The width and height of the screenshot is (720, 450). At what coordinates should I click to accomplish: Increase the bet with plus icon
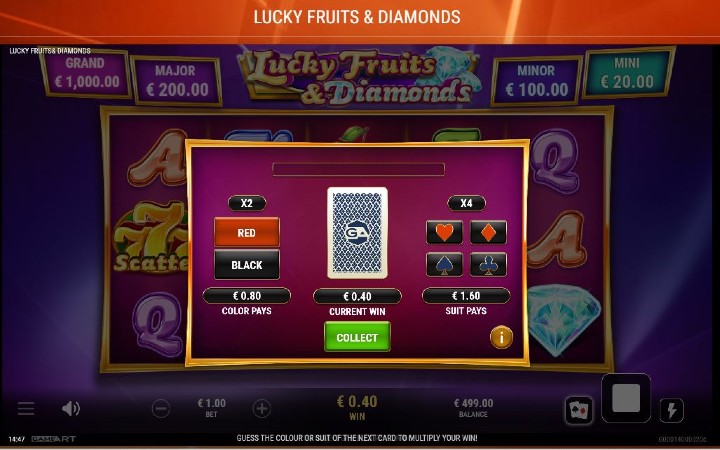[262, 408]
